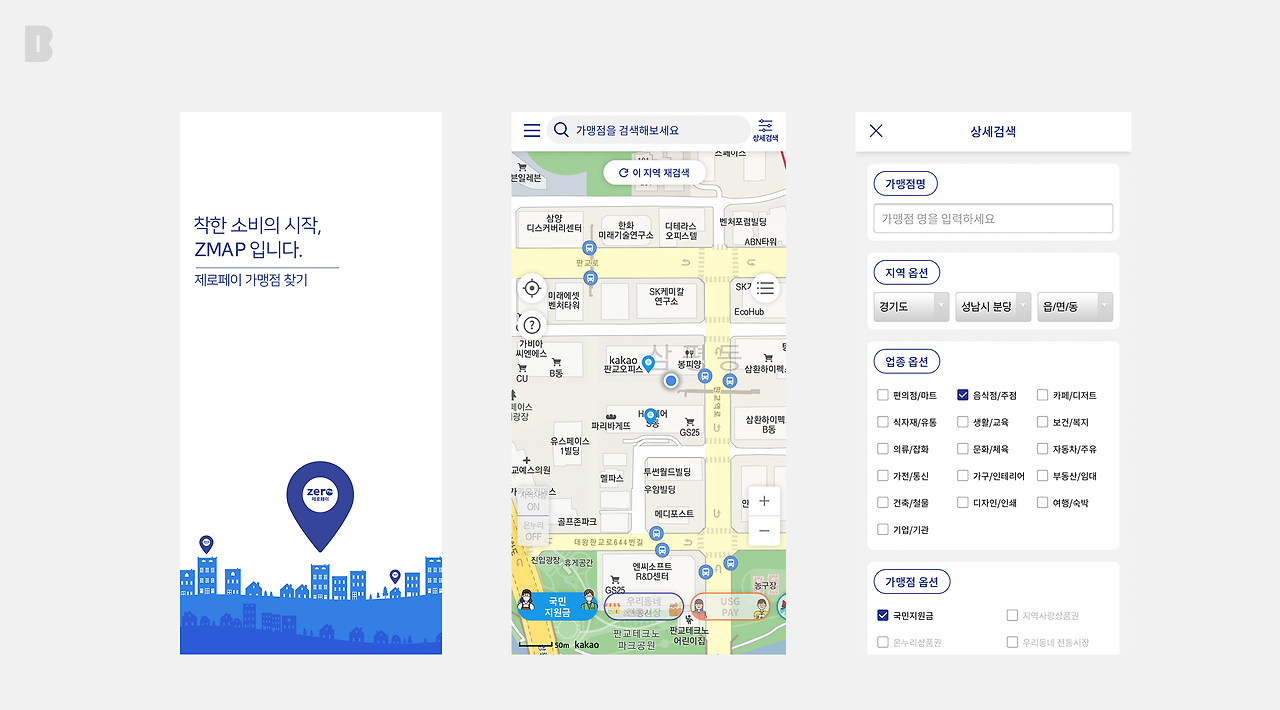Check the 우리동네 전통시장 option box
Viewport: 1280px width, 710px height.
(x=1013, y=642)
